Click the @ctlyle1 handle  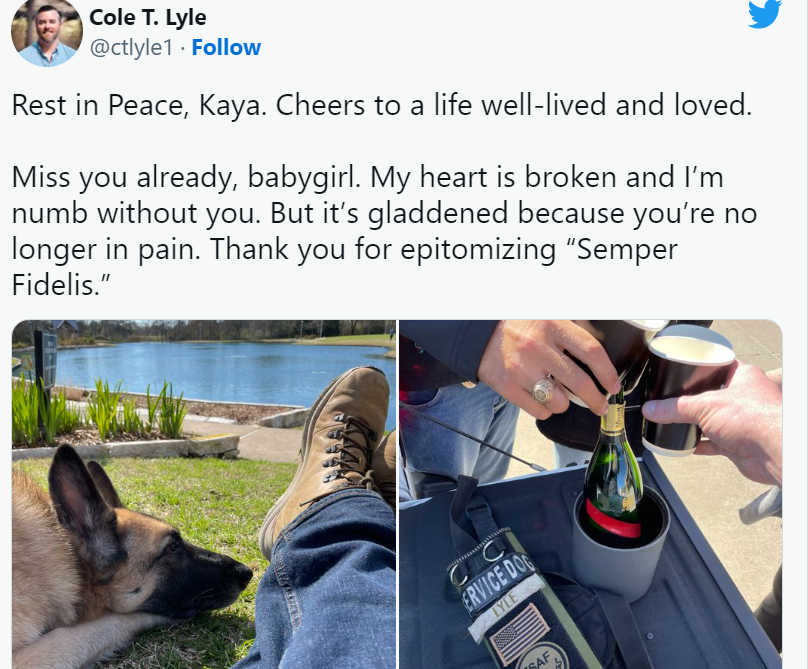click(131, 47)
